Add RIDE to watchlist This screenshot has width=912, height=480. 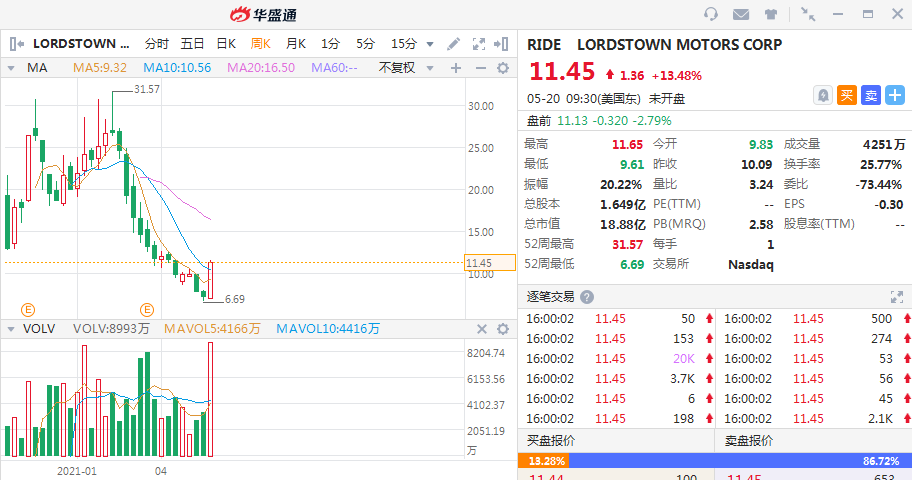(x=894, y=95)
